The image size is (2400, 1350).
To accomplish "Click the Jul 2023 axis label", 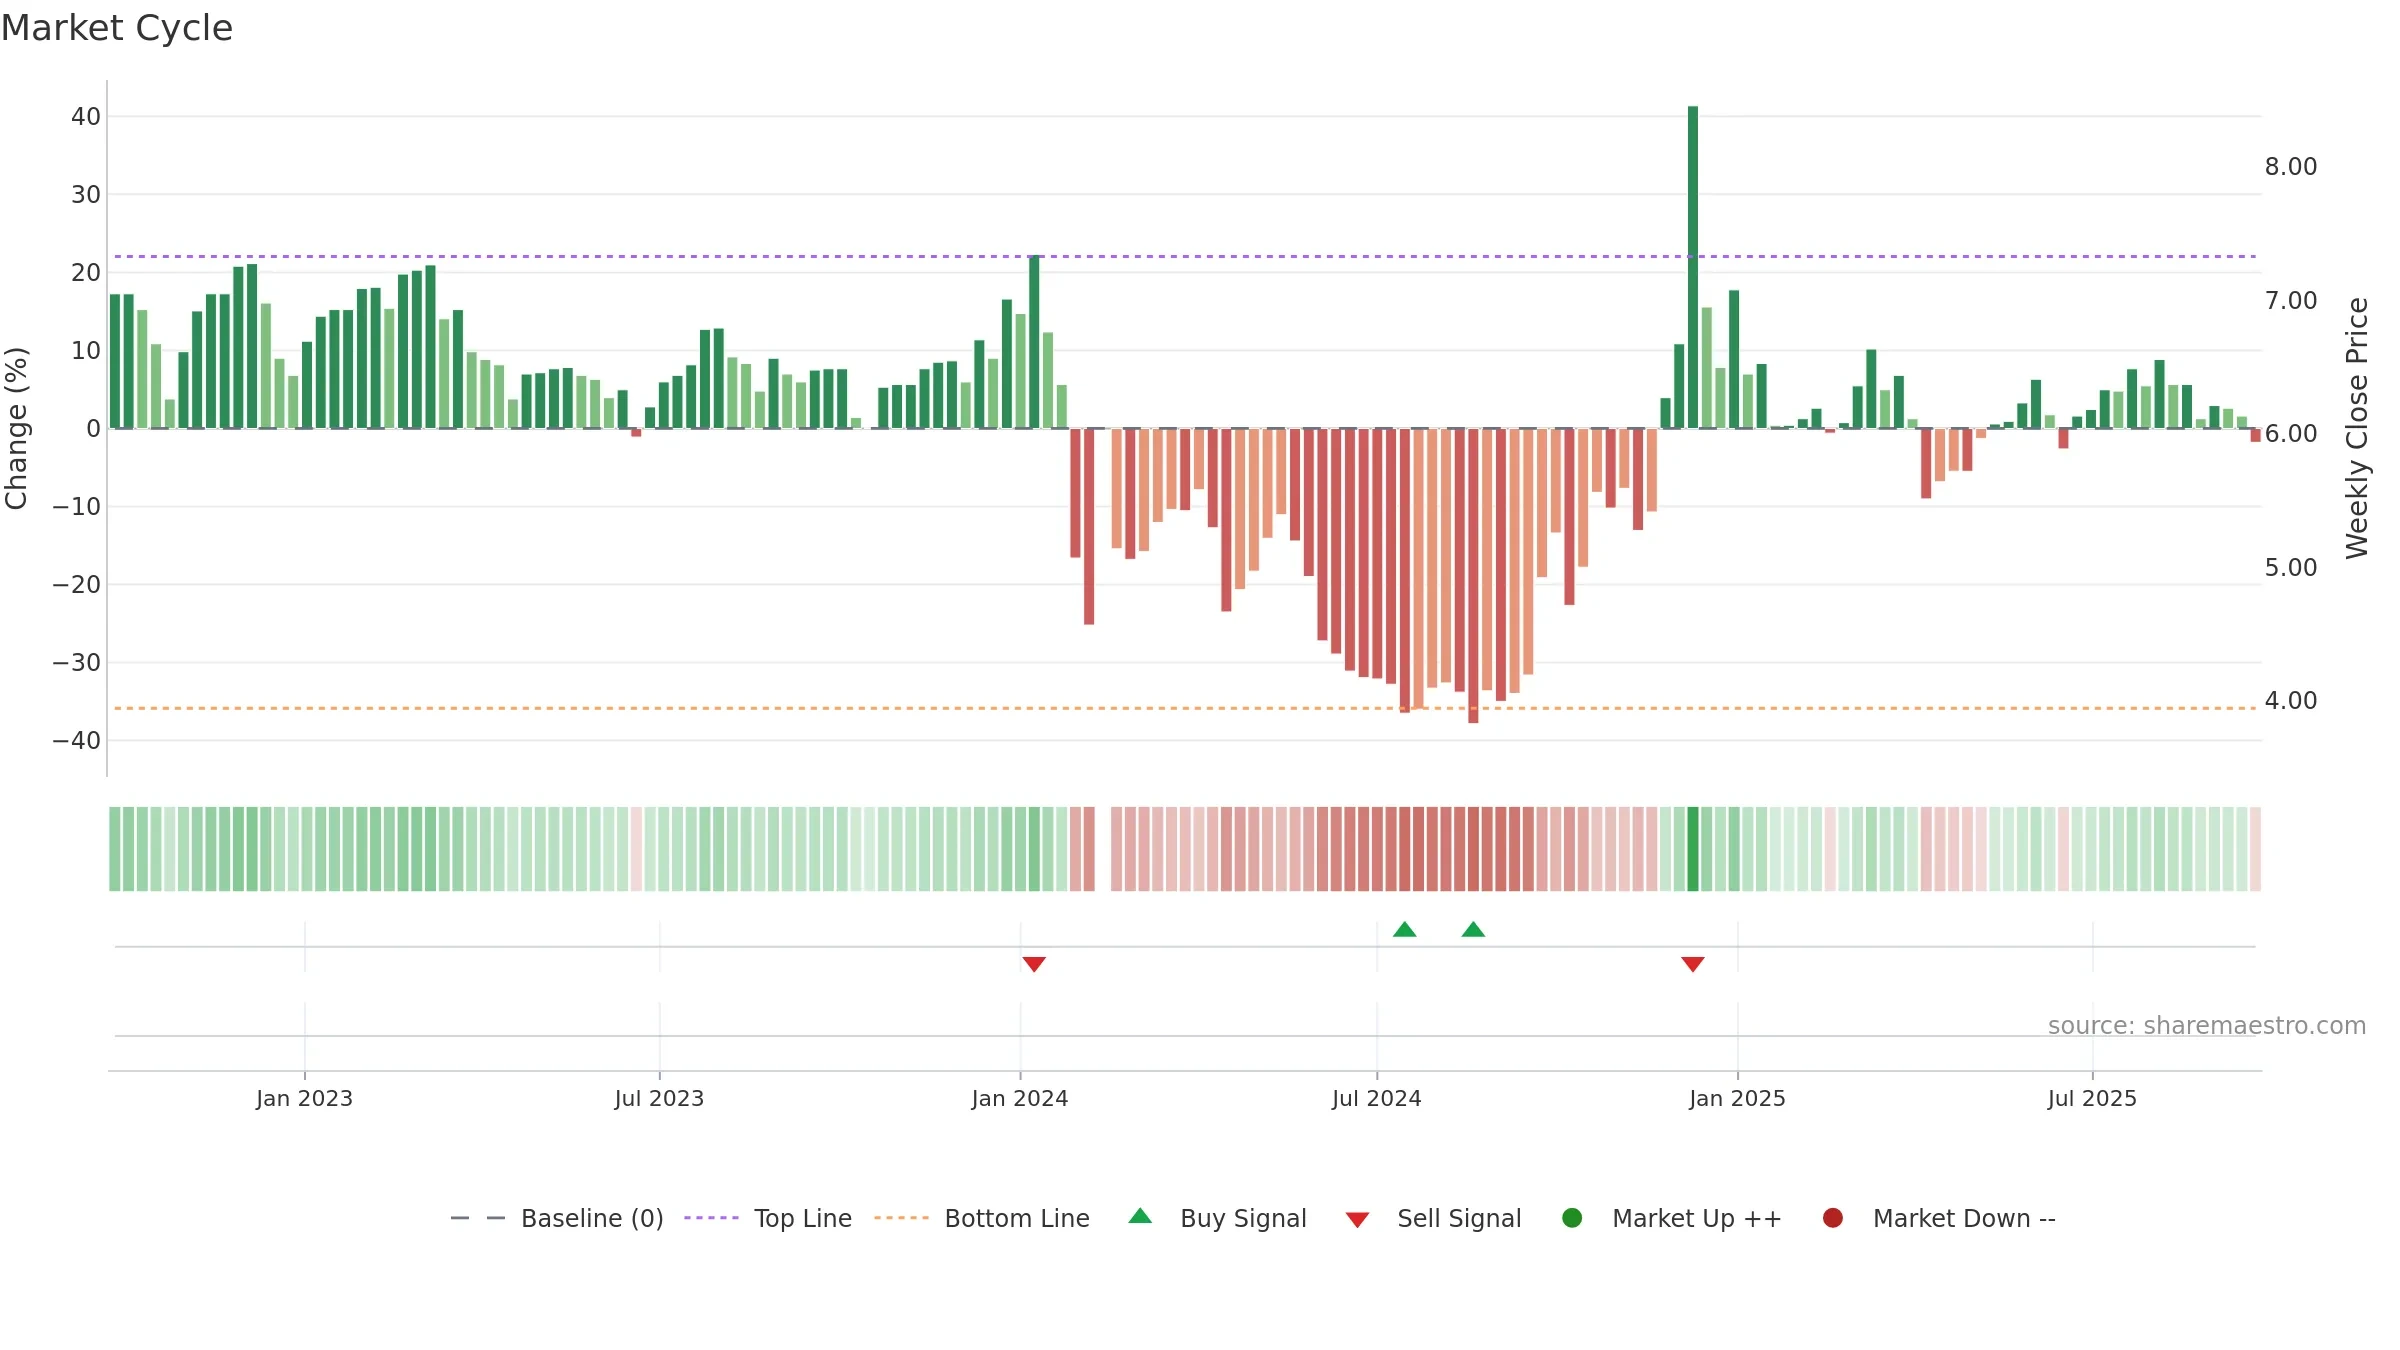I will pos(659,1098).
